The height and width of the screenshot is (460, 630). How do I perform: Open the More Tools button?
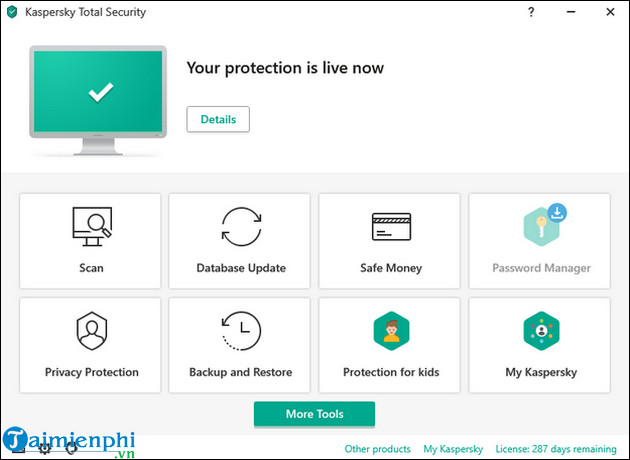pyautogui.click(x=314, y=414)
